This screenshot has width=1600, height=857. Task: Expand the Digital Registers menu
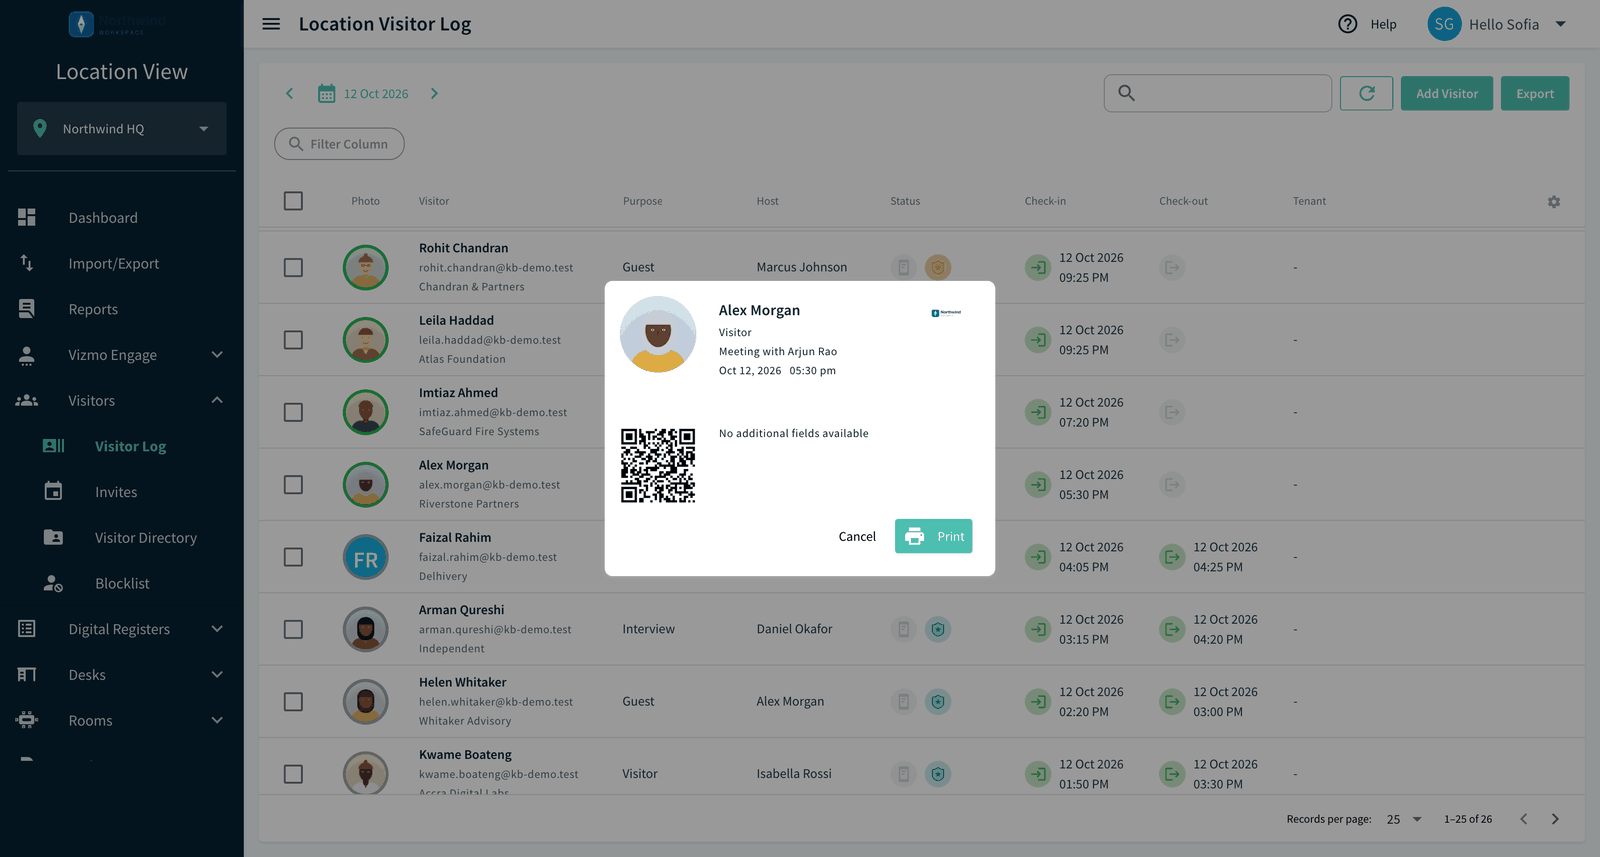click(122, 629)
